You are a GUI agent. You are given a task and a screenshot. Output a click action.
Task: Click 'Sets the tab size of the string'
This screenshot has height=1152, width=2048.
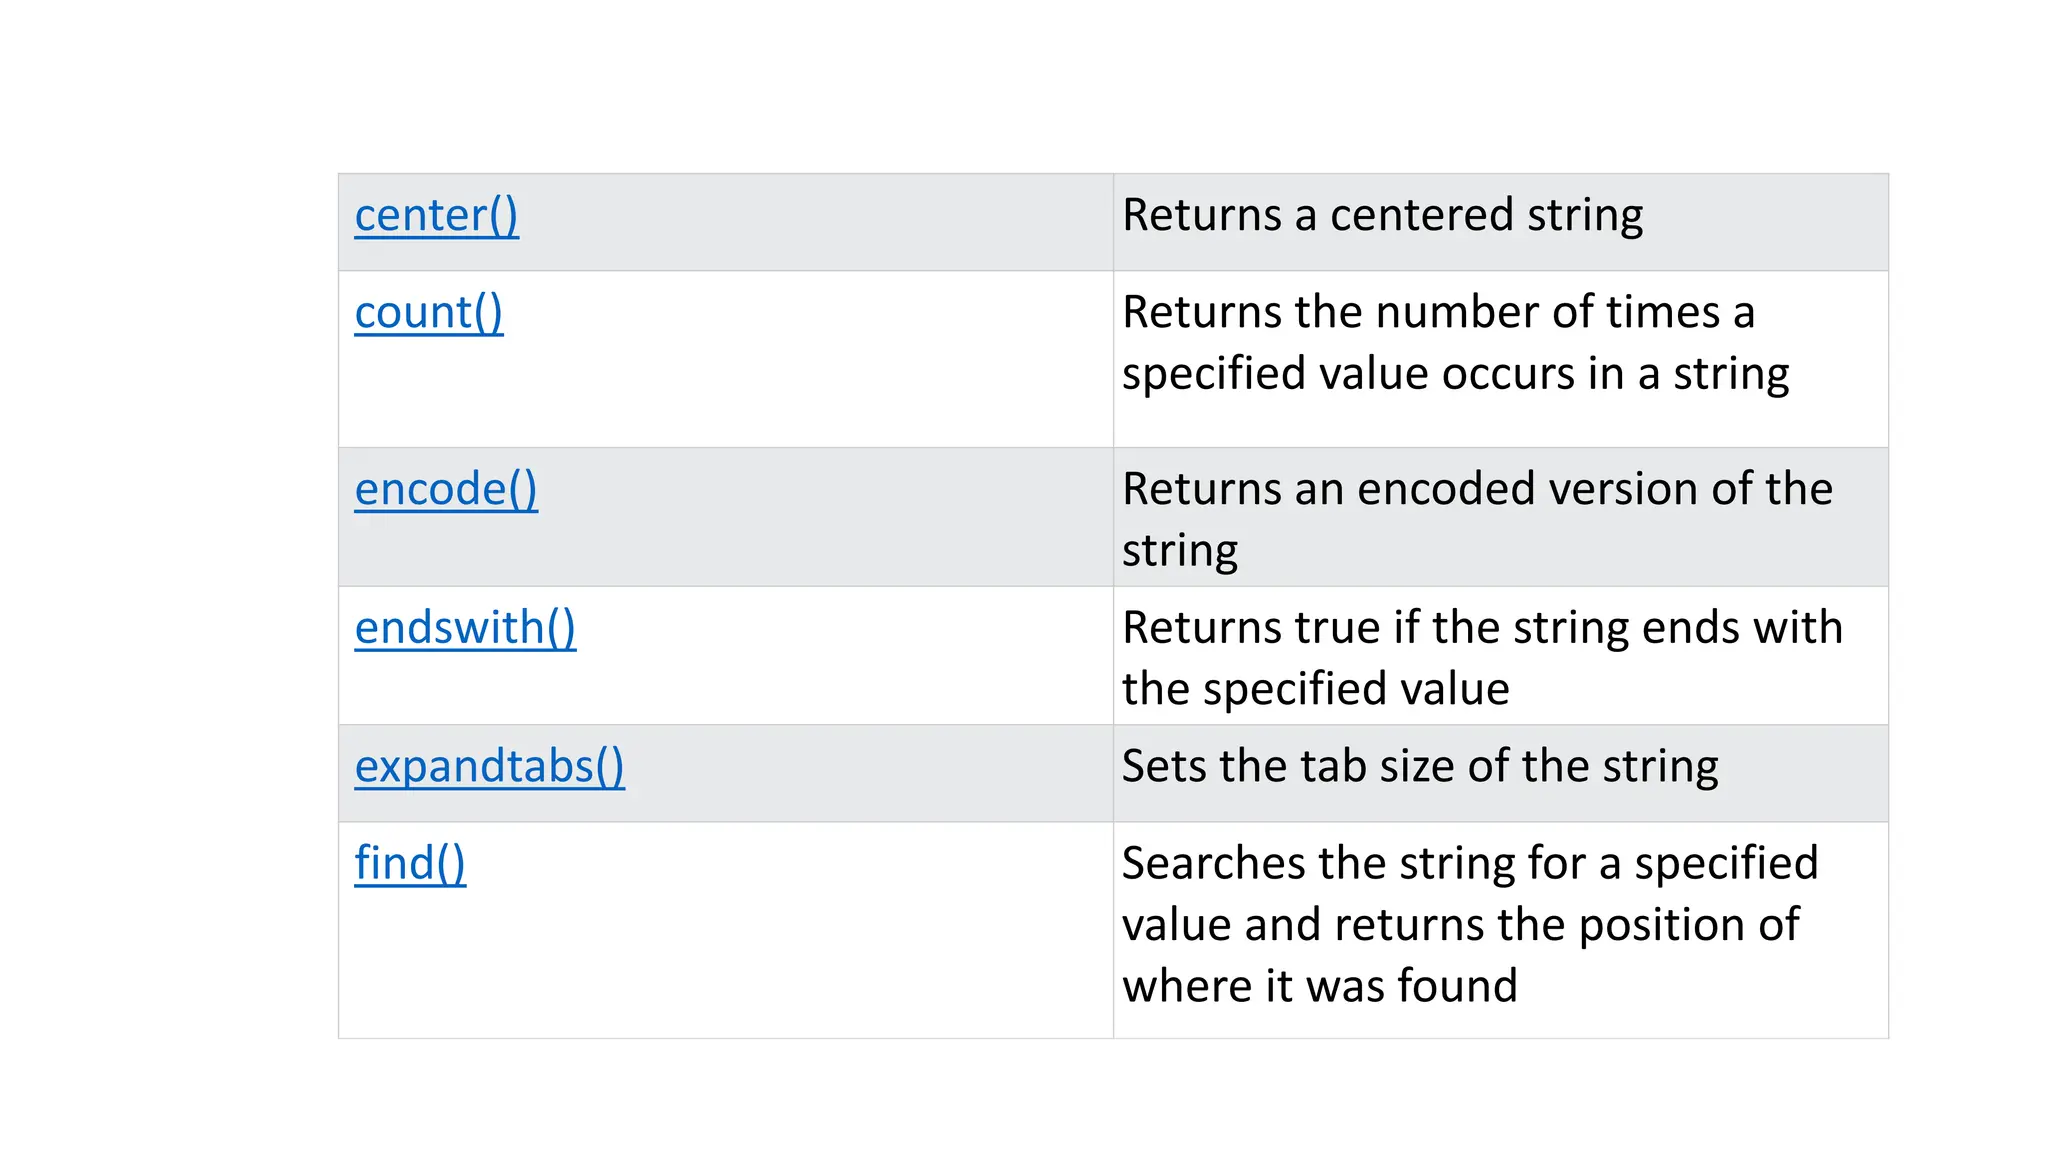pos(1420,767)
